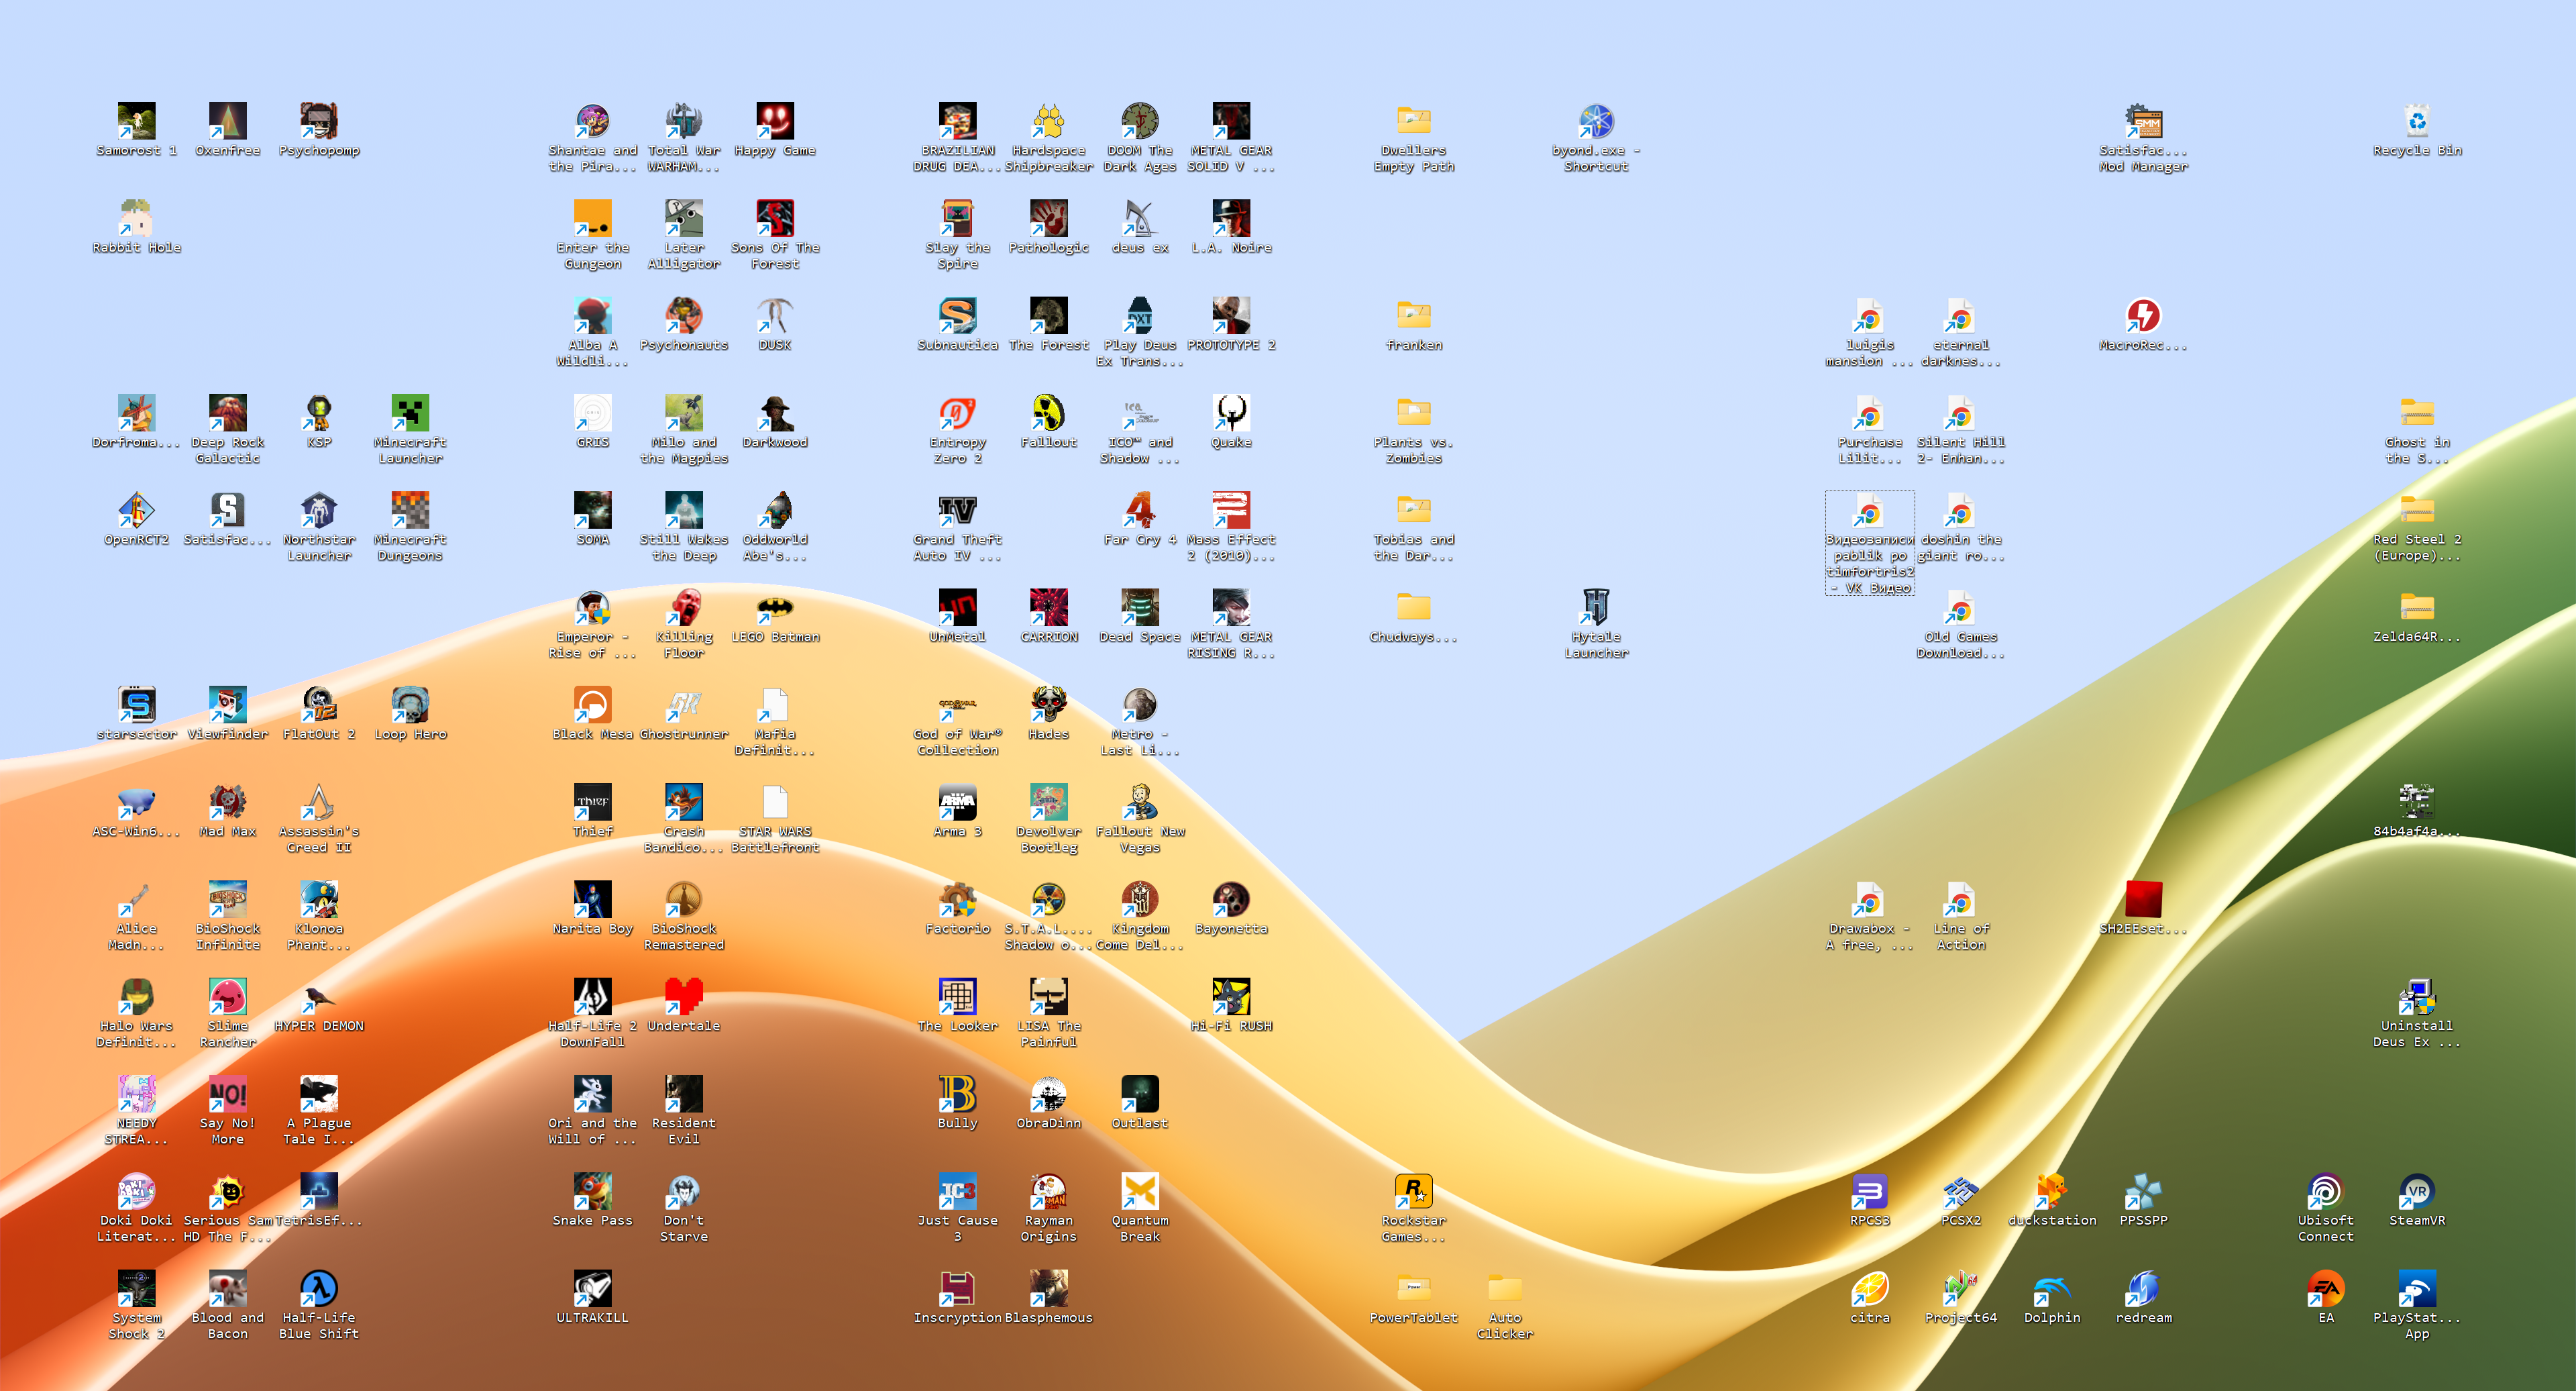
Task: Select the franken folder
Action: pos(1413,316)
